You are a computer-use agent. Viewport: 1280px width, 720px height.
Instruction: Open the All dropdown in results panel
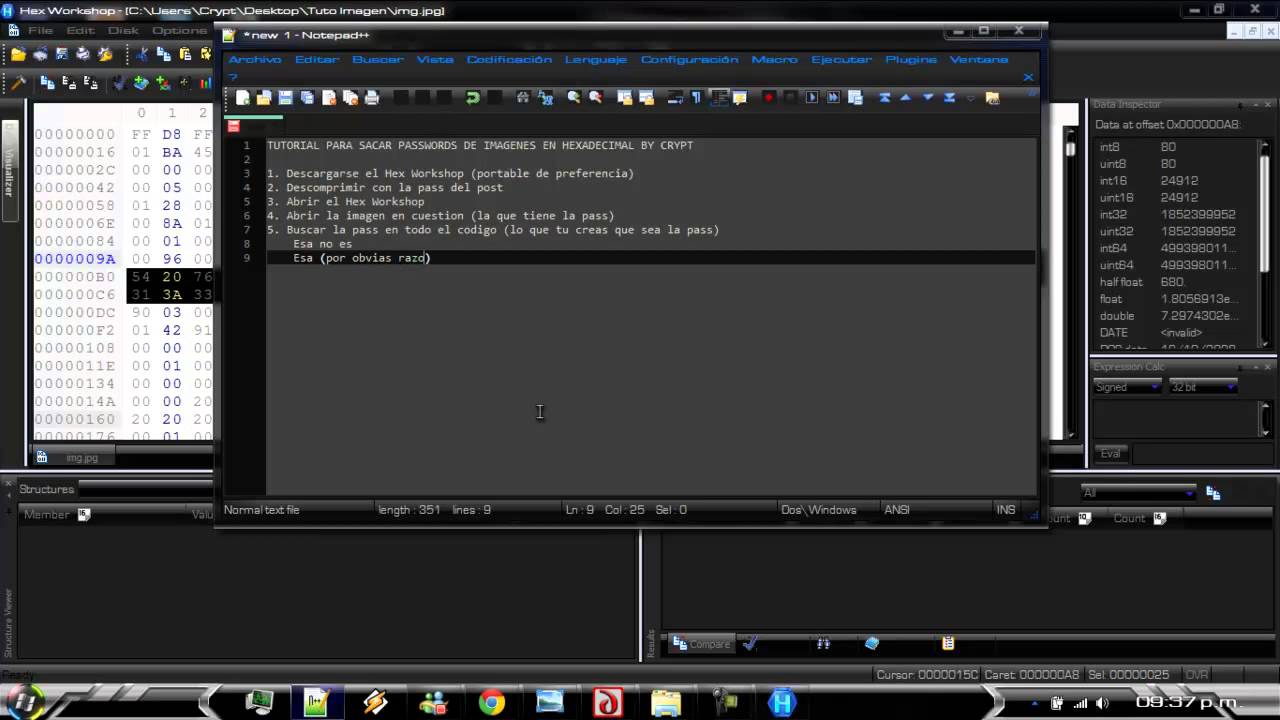coord(1138,492)
